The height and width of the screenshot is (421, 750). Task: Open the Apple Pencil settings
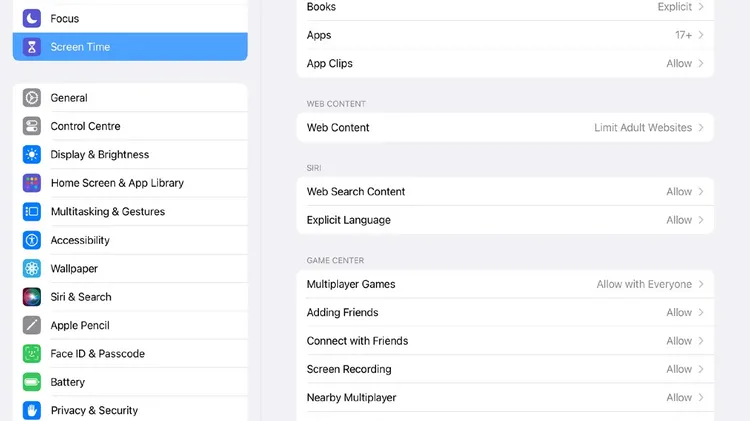coord(130,326)
